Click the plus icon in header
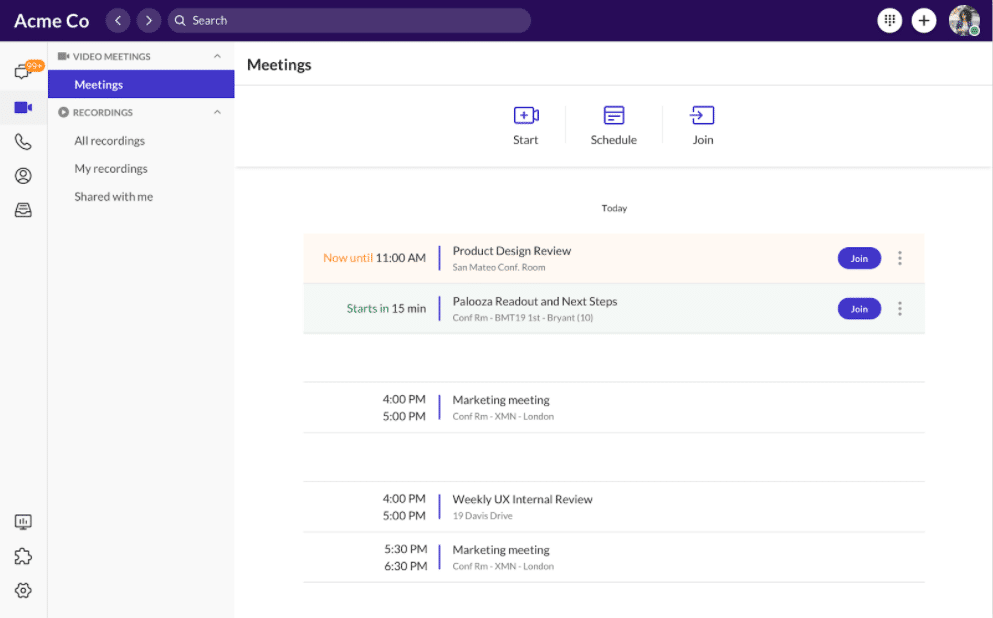993x618 pixels. tap(924, 20)
